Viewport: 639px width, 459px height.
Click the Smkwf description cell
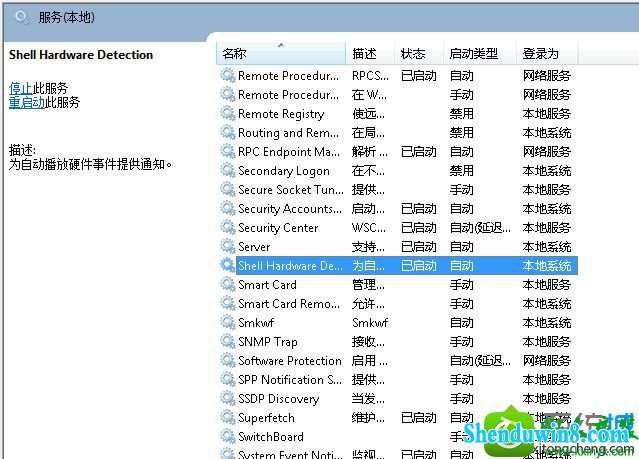click(x=370, y=323)
